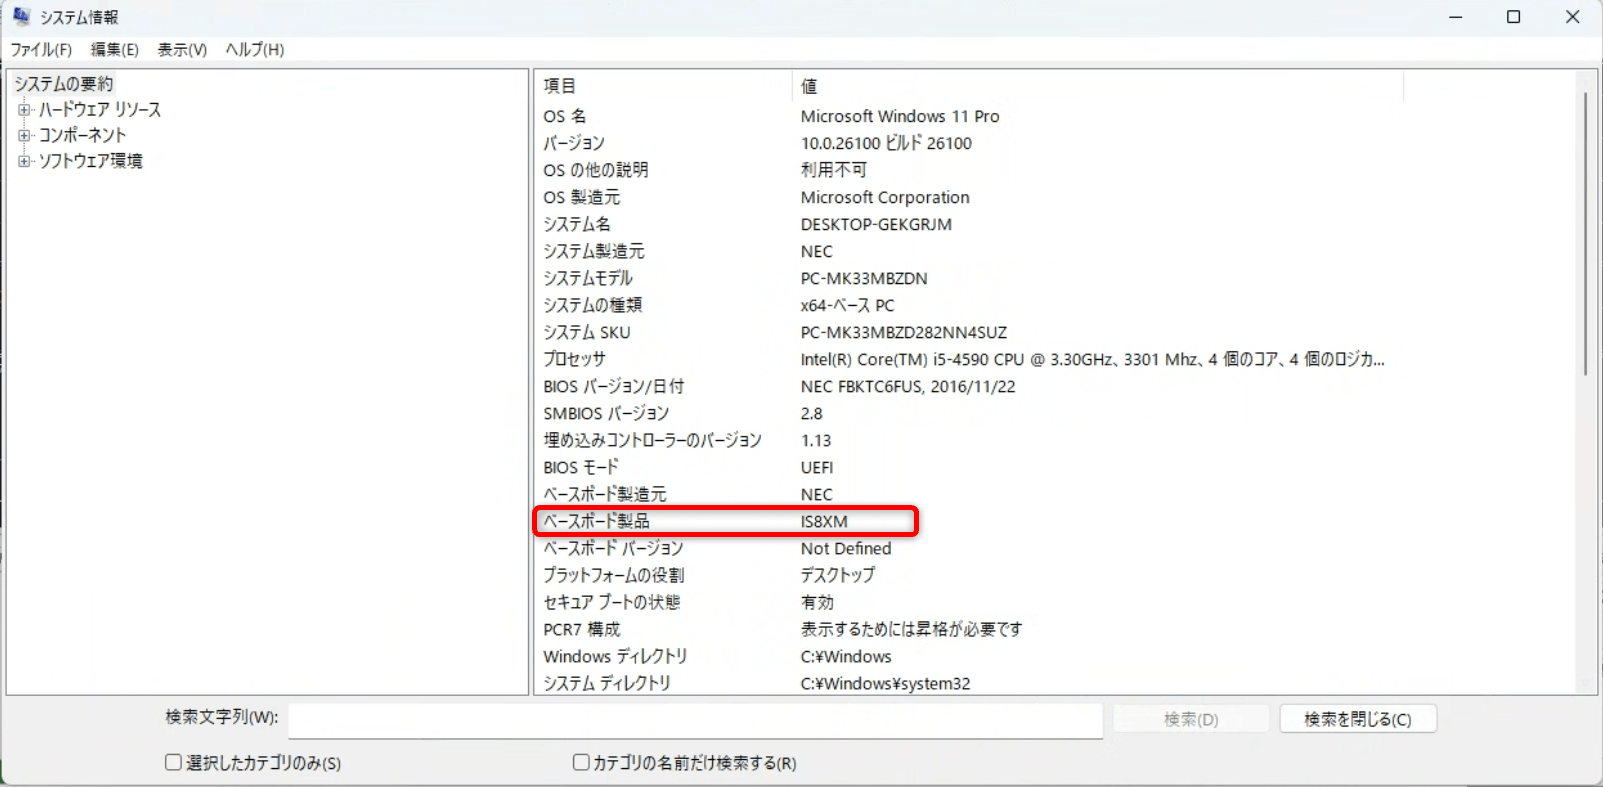Click the System Information app icon in title bar
The height and width of the screenshot is (787, 1603).
(x=21, y=16)
